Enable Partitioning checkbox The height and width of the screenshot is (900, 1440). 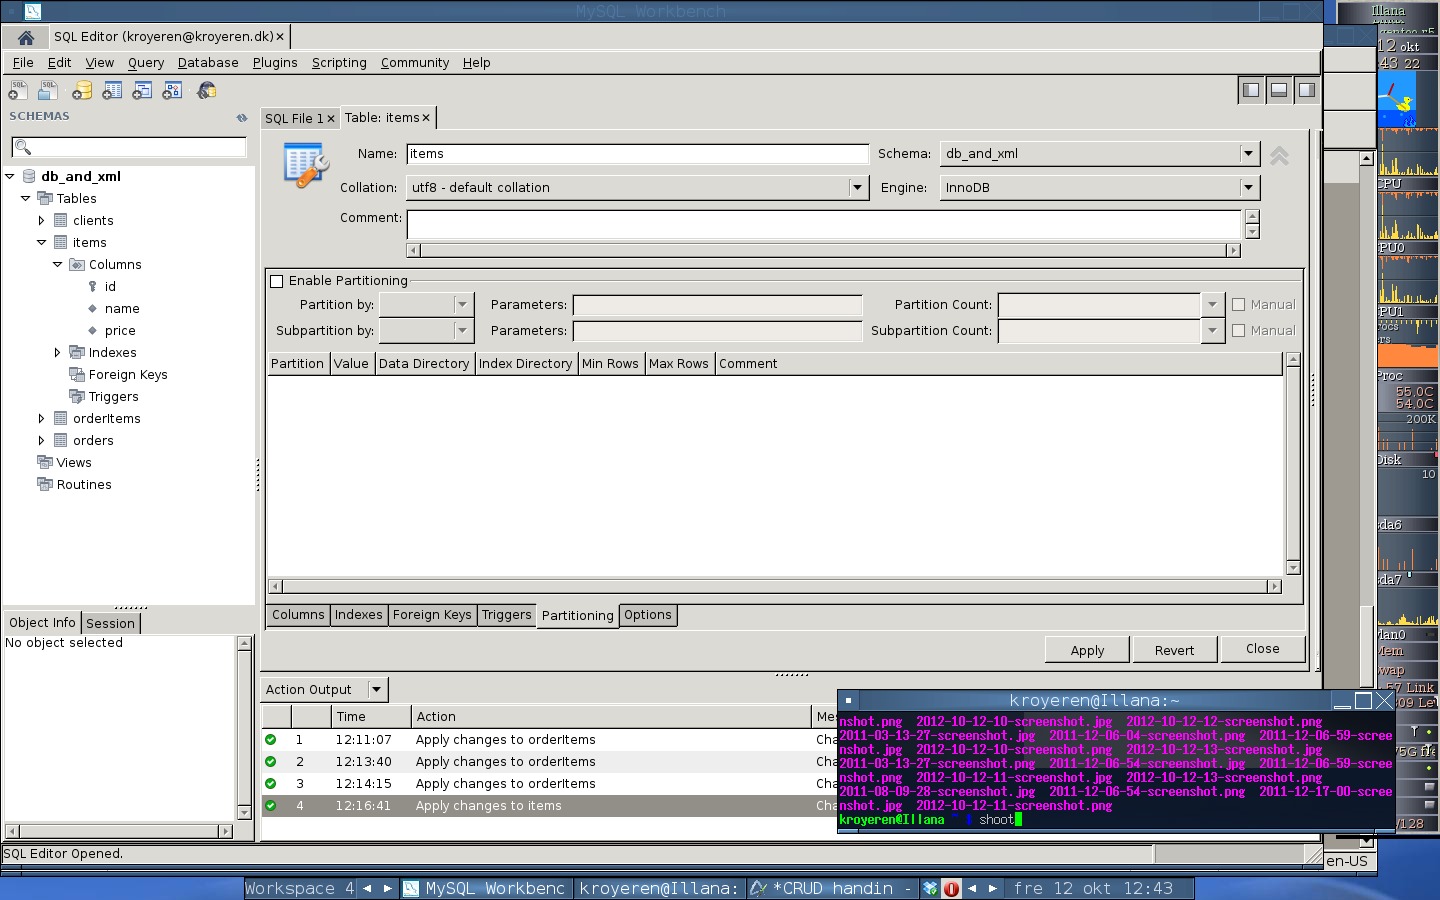[x=277, y=281]
